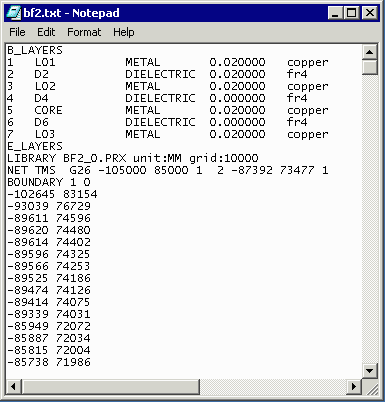
Task: Click the vertical scrollbar thumb
Action: 370,67
